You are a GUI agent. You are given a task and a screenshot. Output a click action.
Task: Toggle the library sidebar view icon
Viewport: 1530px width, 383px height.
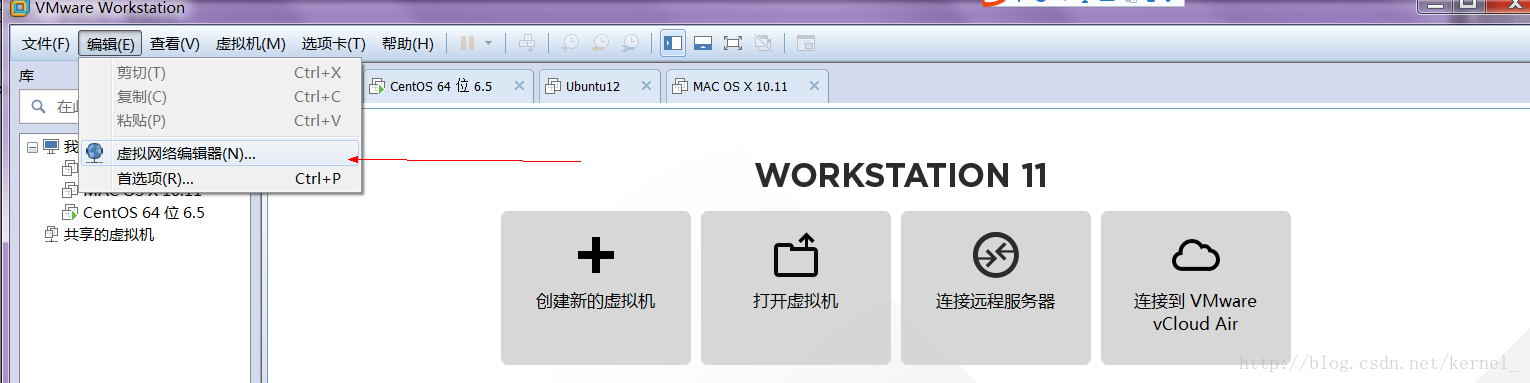point(673,43)
